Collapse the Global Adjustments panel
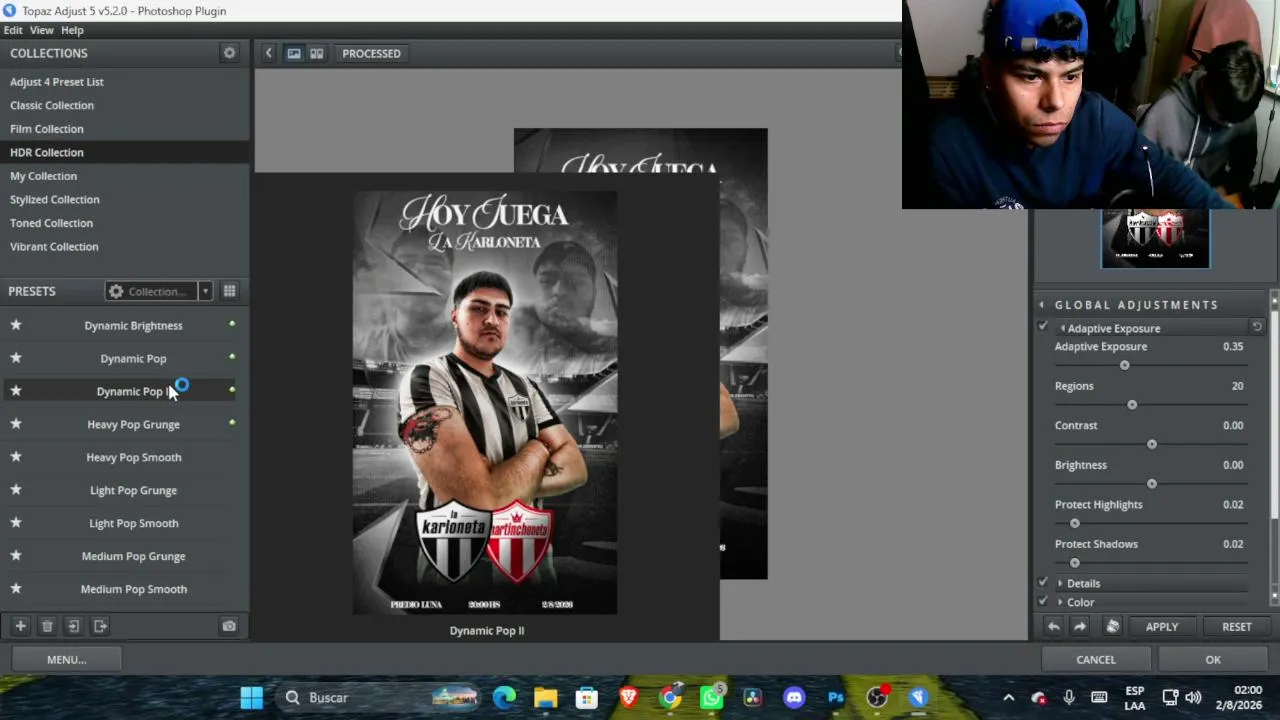Viewport: 1280px width, 720px height. [x=1042, y=305]
